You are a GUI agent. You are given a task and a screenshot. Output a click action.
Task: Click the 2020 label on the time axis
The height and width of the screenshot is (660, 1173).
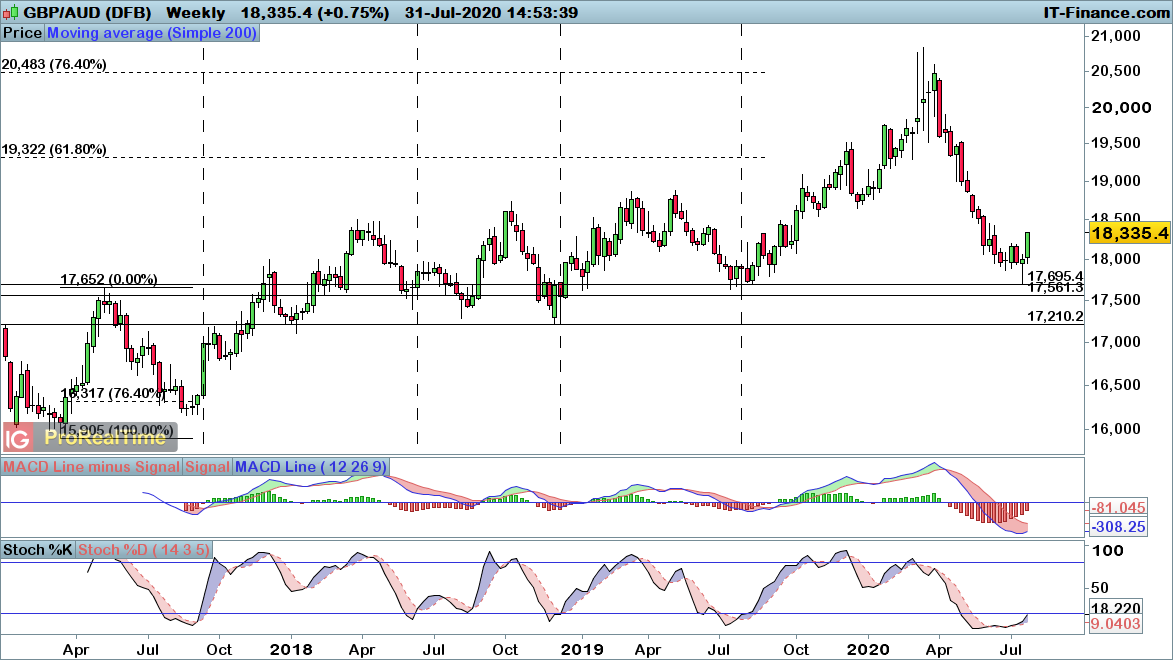[869, 650]
